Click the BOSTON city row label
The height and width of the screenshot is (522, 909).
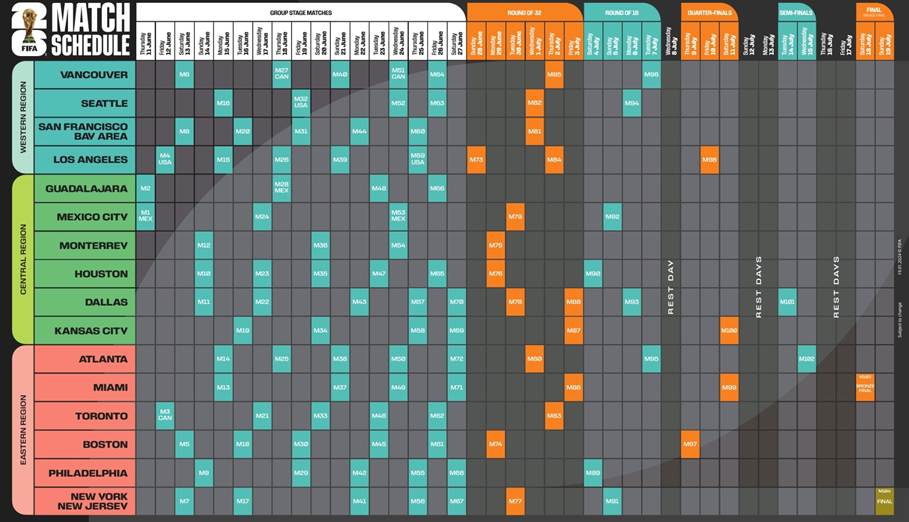(85, 444)
